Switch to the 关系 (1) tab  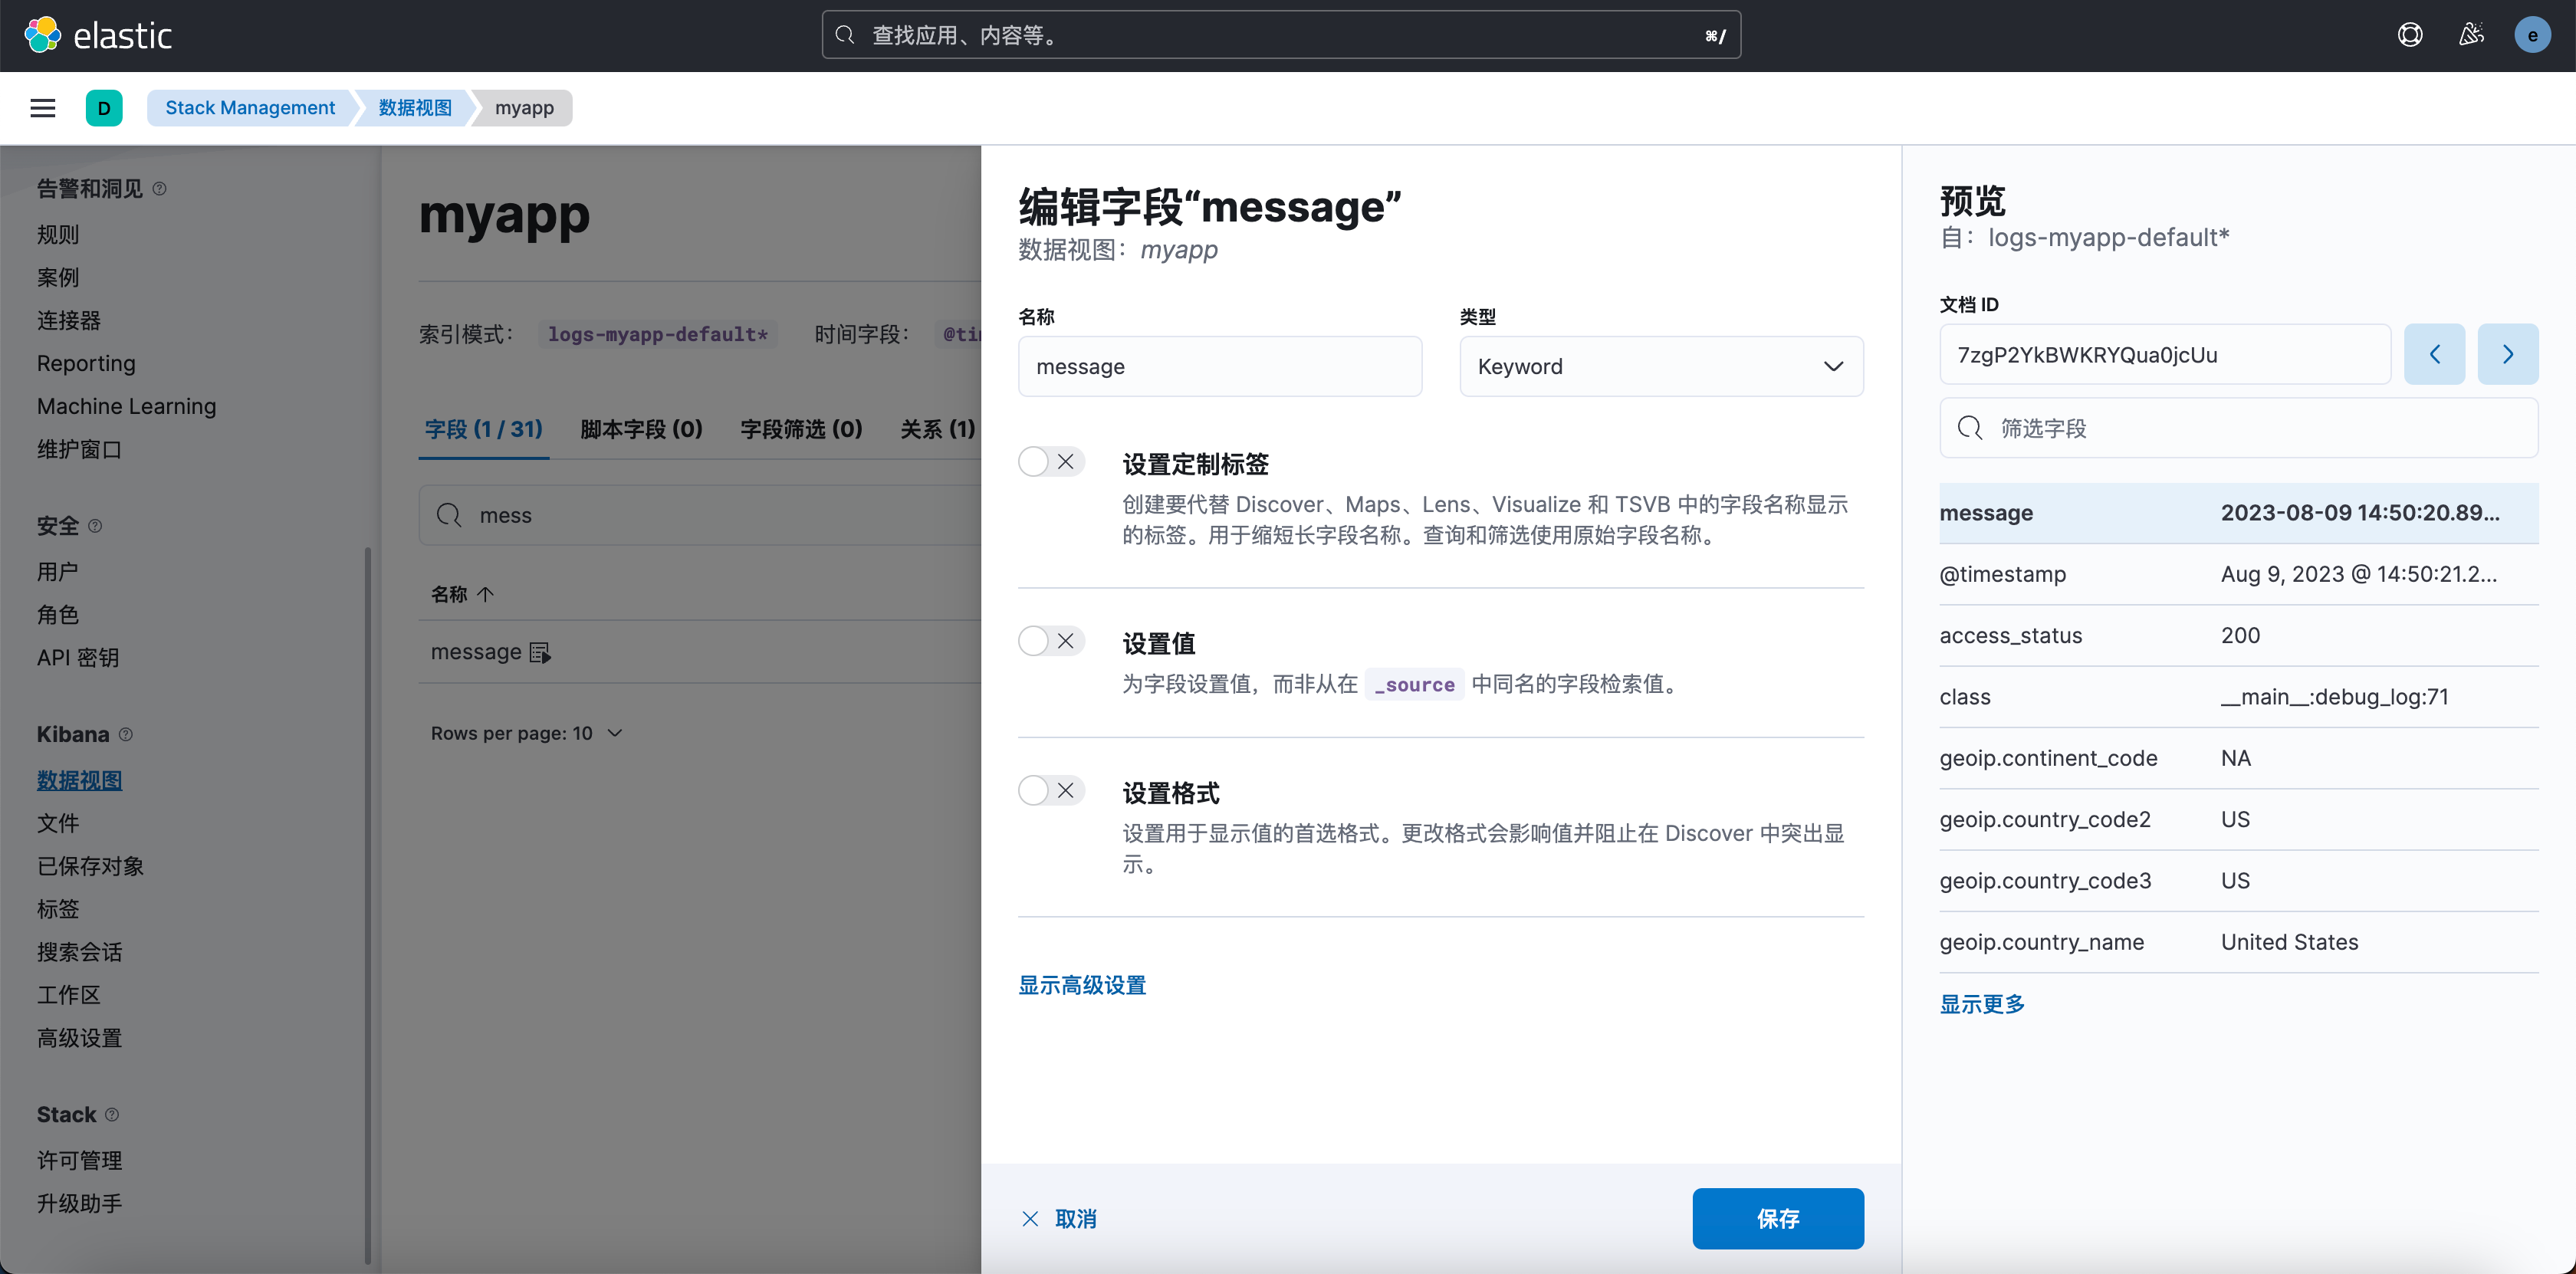pyautogui.click(x=937, y=429)
